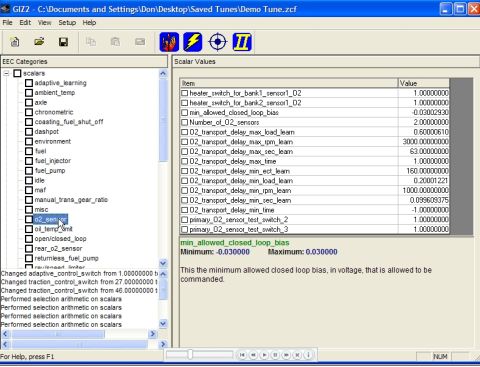This screenshot has height=367, width=480.
Task: Tick the Number_of_O2_sensors checkbox
Action: coord(184,122)
